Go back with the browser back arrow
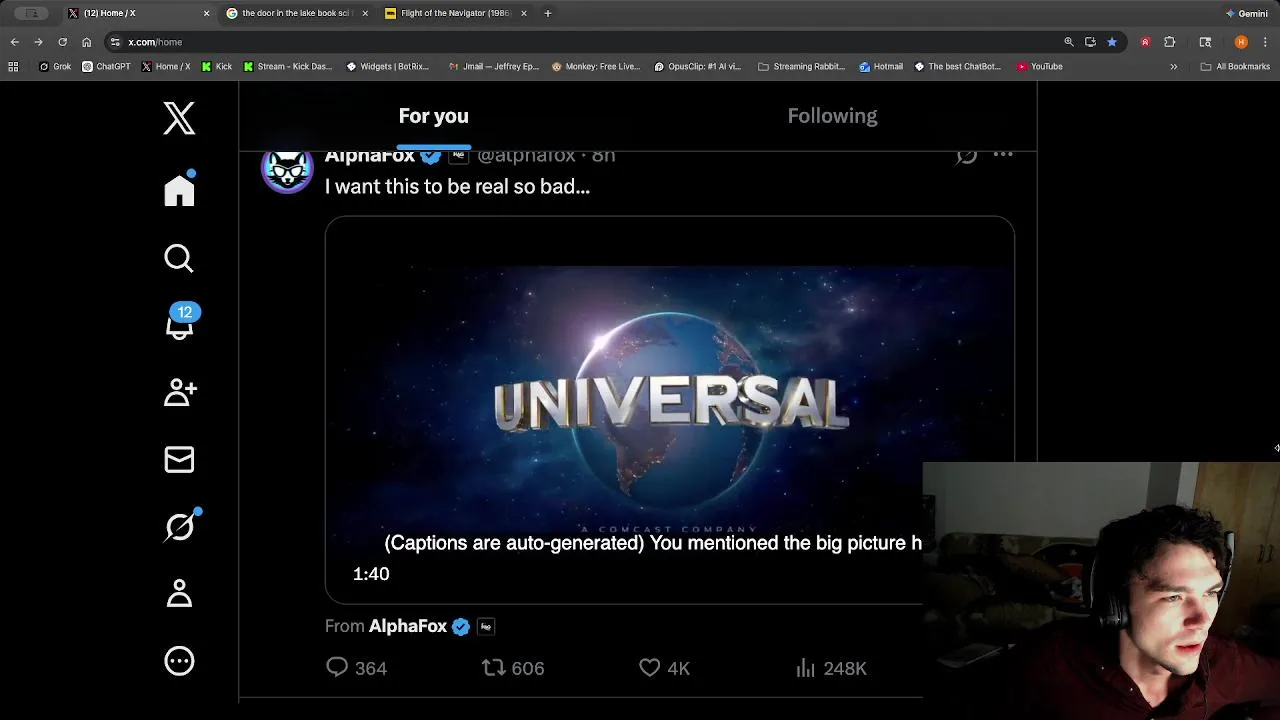This screenshot has height=720, width=1280. tap(14, 42)
